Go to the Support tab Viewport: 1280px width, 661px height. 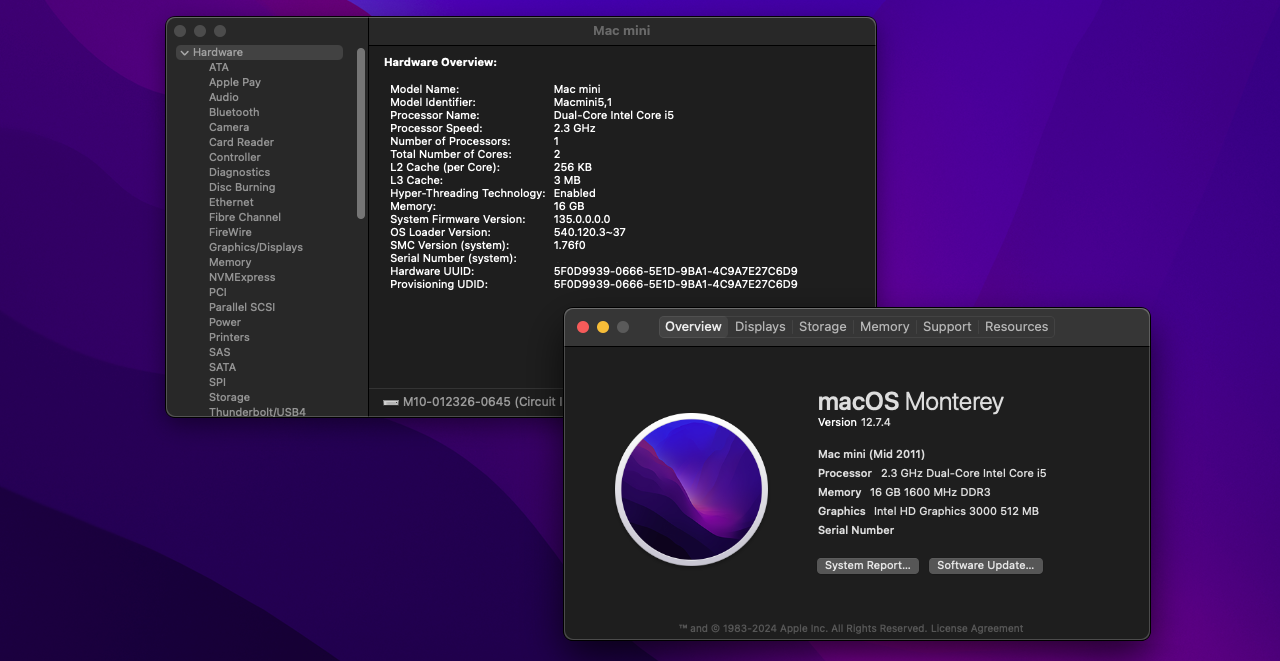tap(946, 327)
